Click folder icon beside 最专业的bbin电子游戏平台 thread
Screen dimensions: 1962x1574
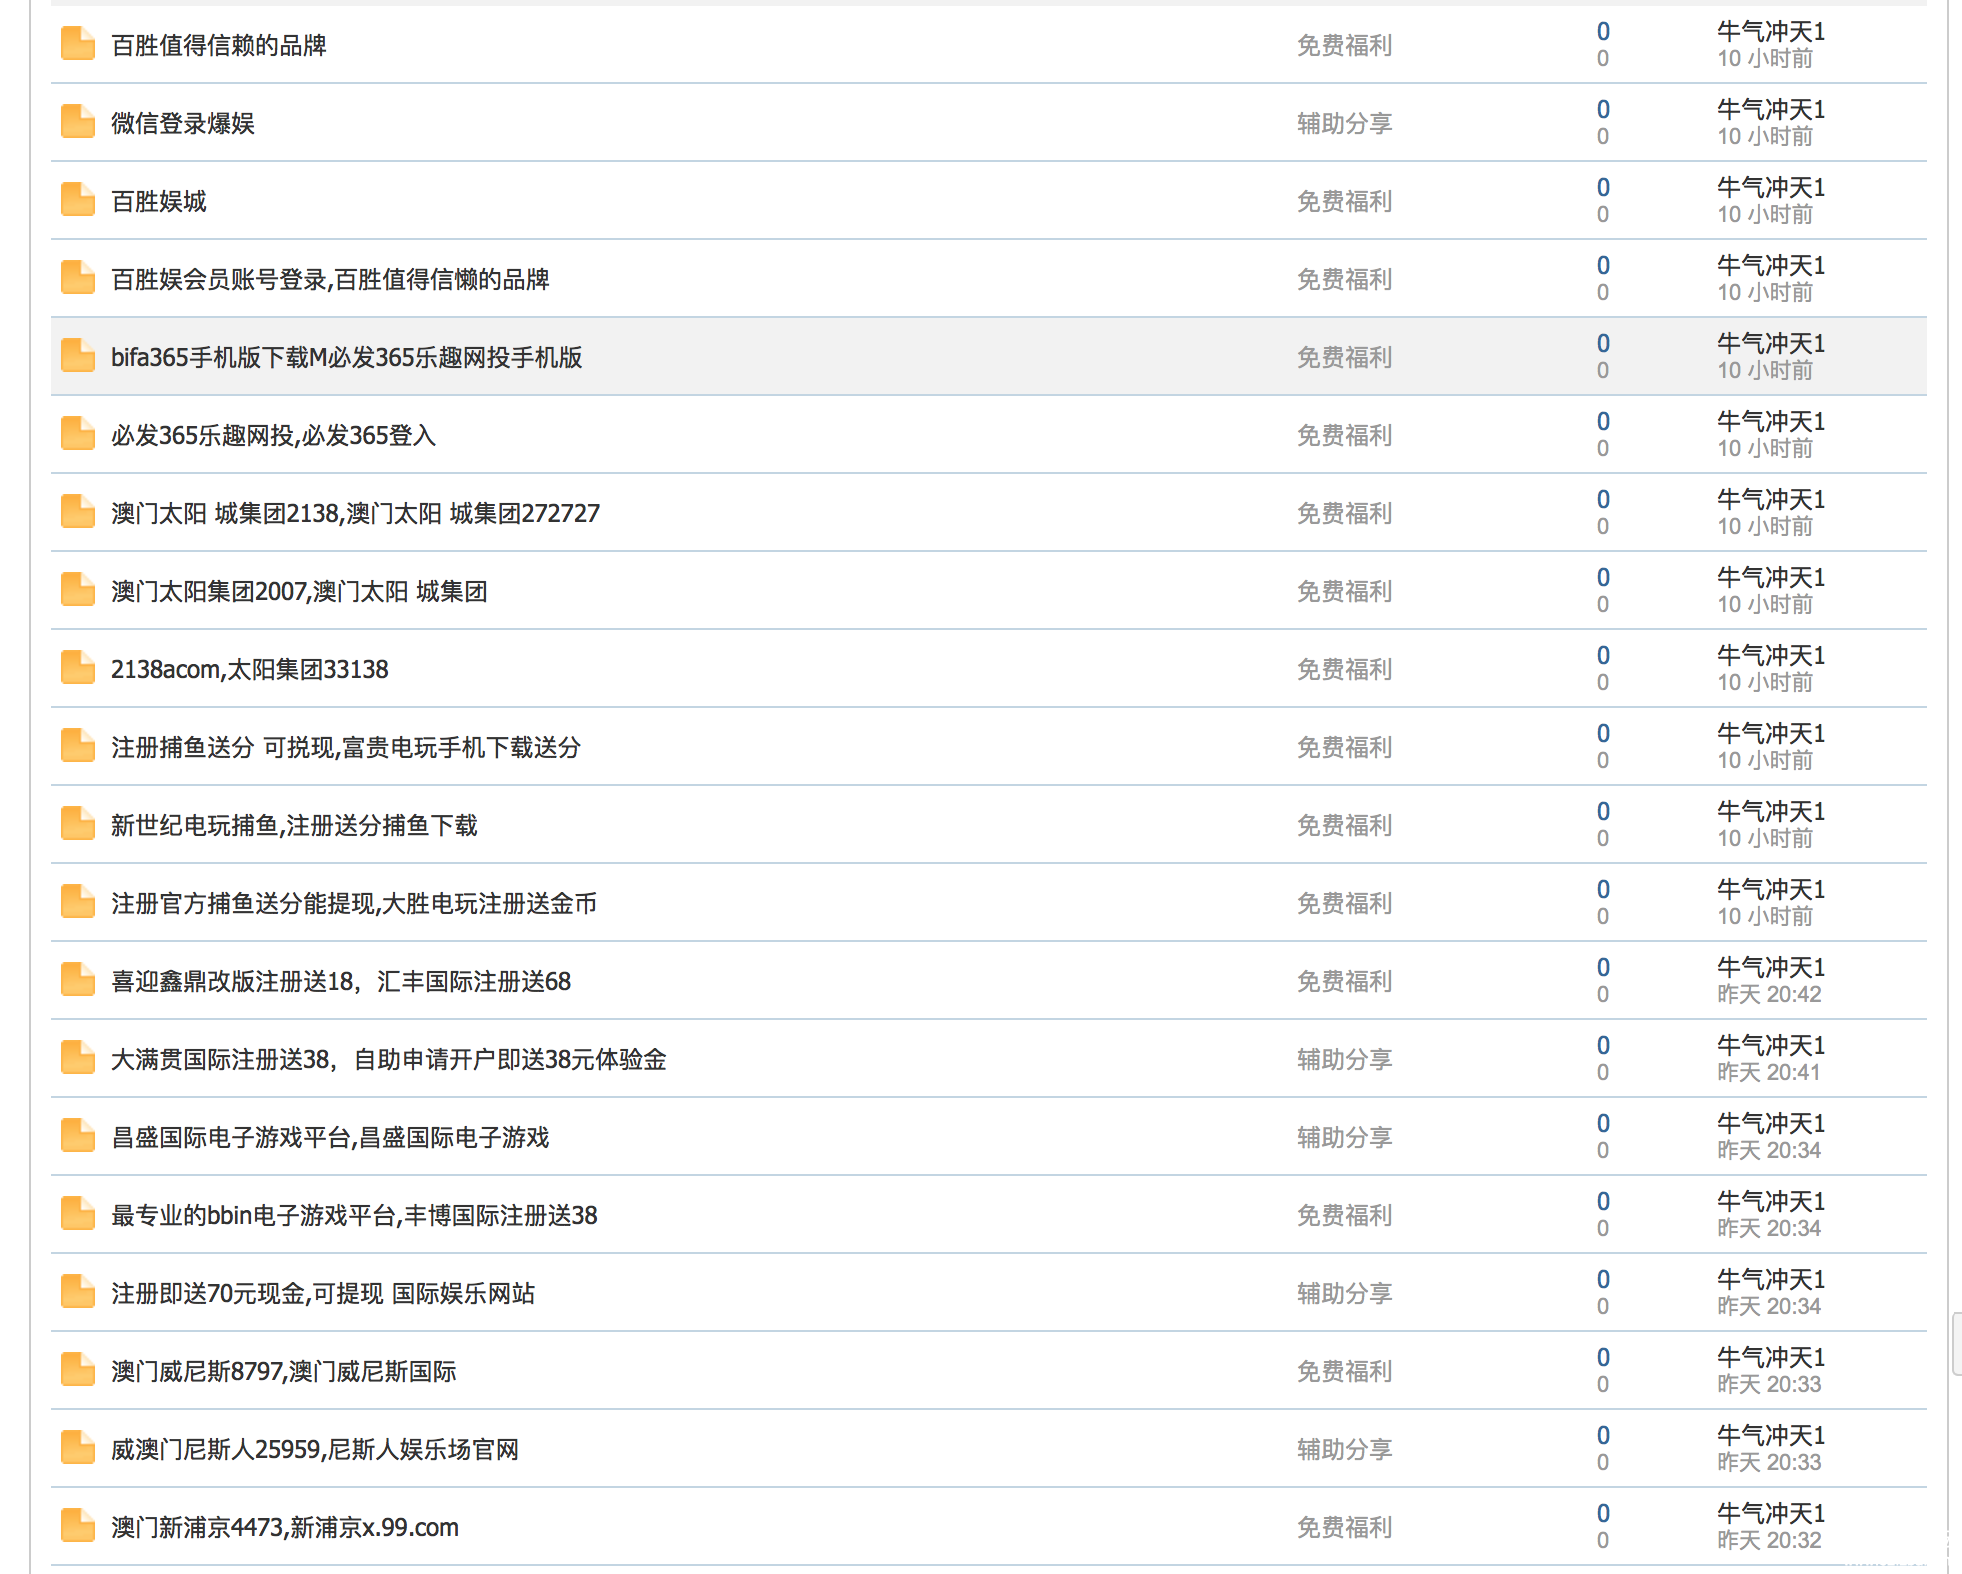(78, 1214)
